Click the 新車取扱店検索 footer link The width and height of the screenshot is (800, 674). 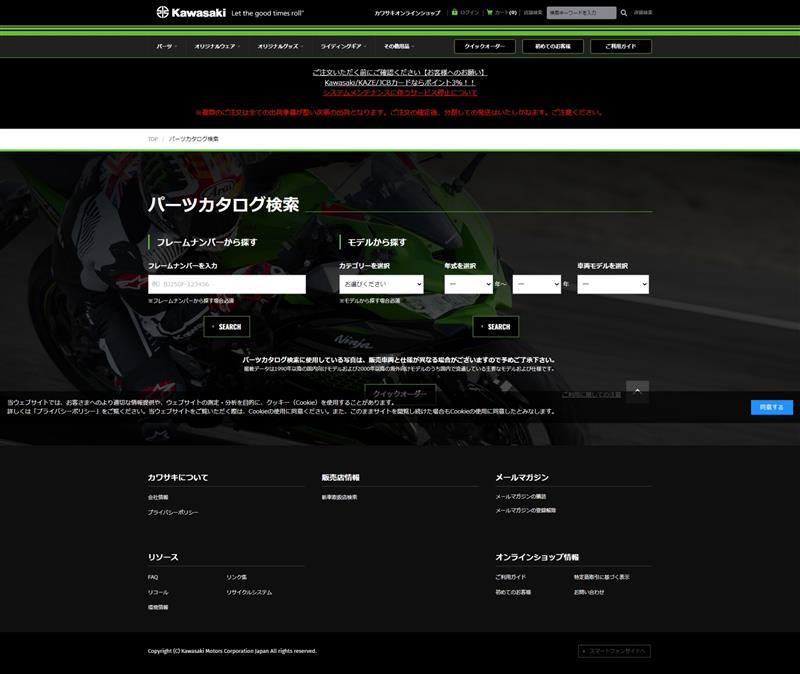339,497
